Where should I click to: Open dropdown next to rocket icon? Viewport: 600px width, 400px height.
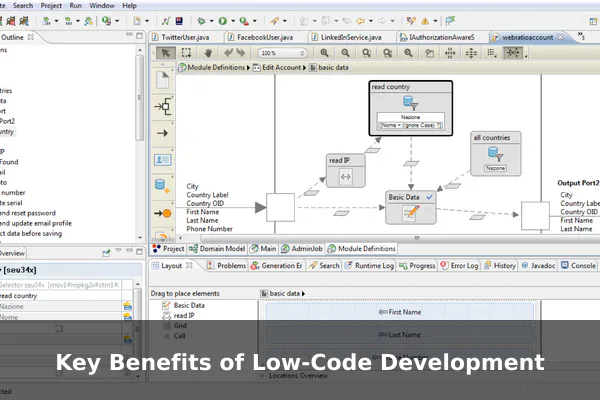tap(285, 21)
